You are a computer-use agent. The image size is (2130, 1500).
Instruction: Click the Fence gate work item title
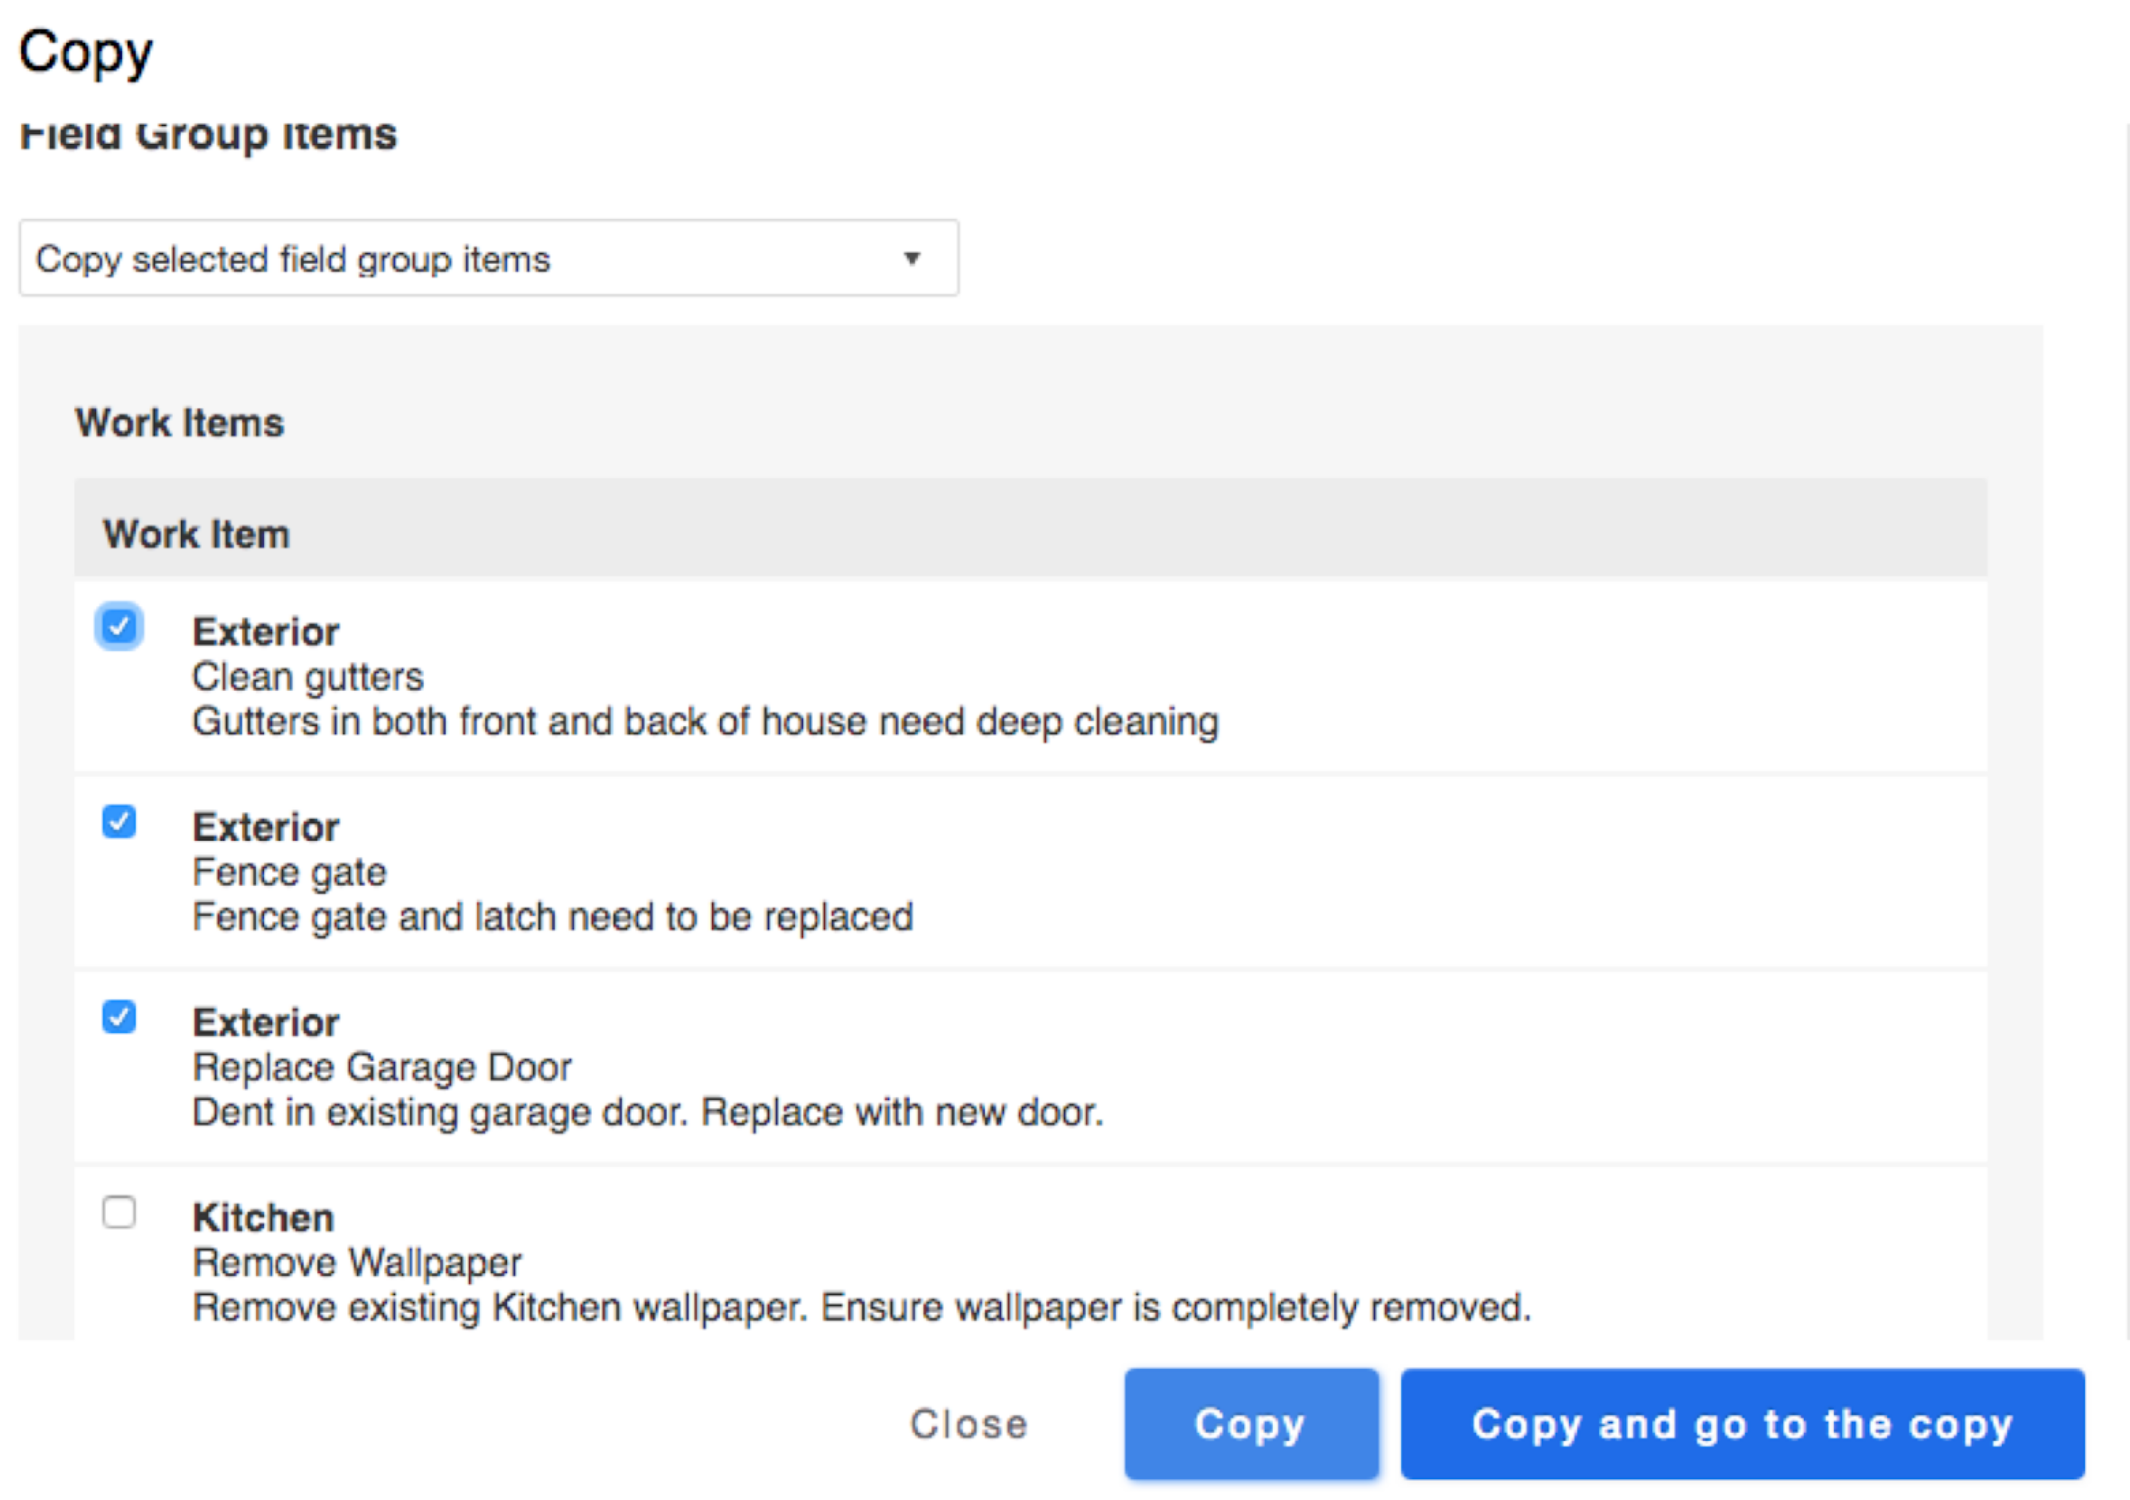pyautogui.click(x=289, y=872)
